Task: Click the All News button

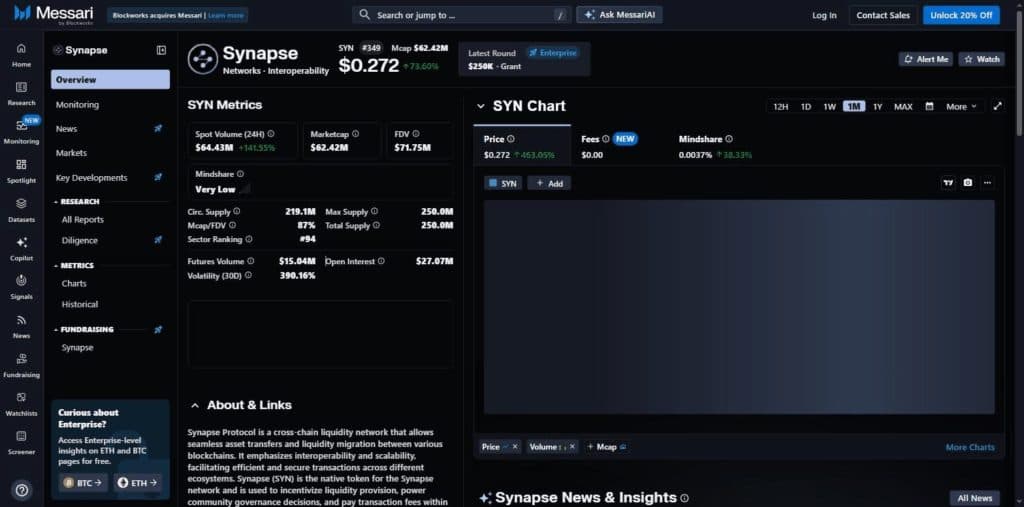Action: [x=974, y=498]
